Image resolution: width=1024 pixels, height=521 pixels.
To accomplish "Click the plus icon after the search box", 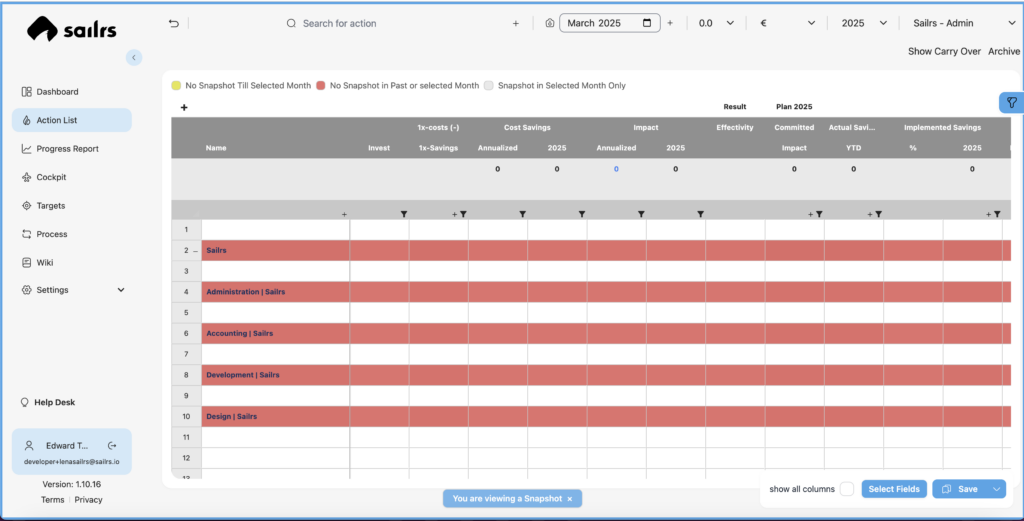I will pos(516,23).
